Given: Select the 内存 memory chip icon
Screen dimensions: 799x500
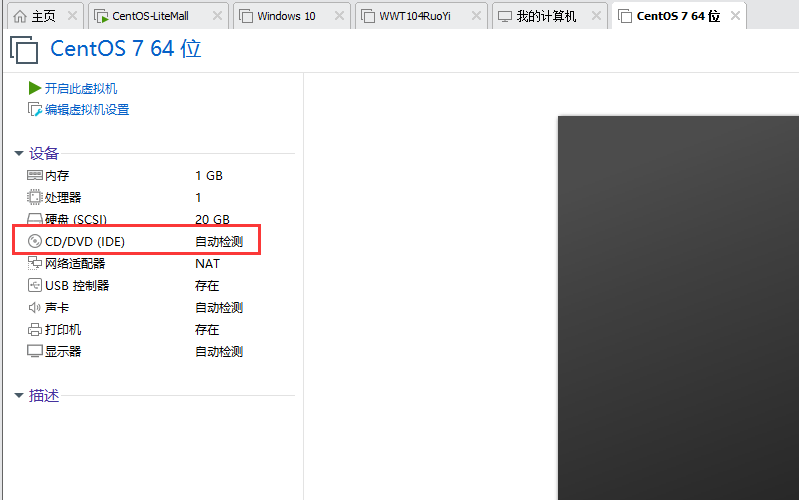Looking at the screenshot, I should pyautogui.click(x=35, y=176).
